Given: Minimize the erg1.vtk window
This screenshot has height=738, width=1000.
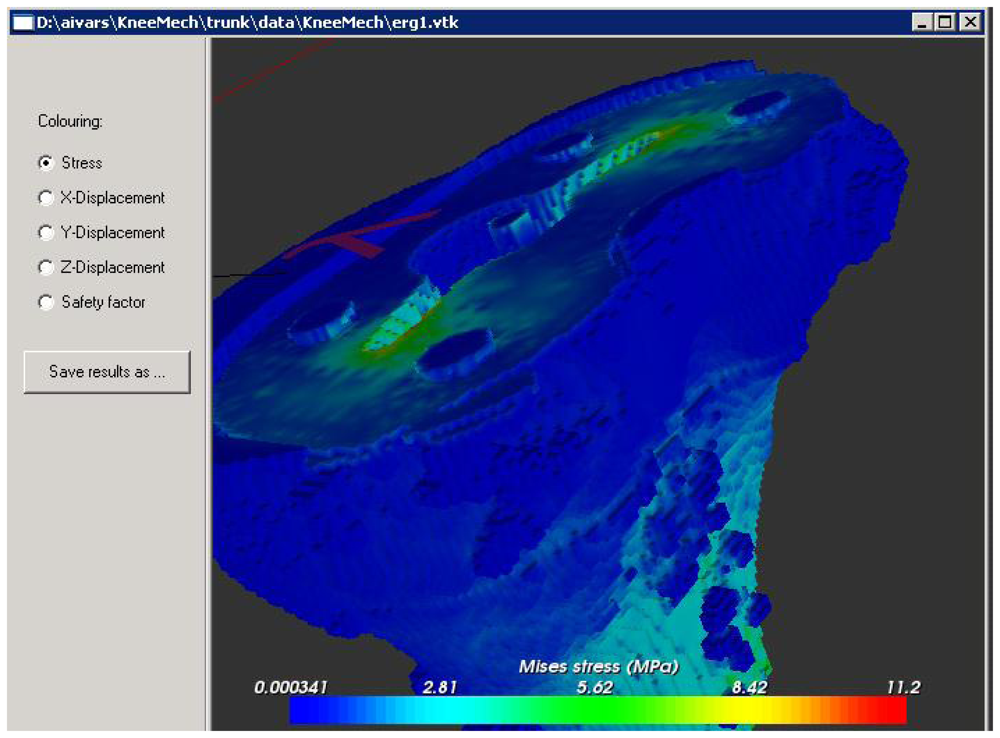Looking at the screenshot, I should coord(923,22).
